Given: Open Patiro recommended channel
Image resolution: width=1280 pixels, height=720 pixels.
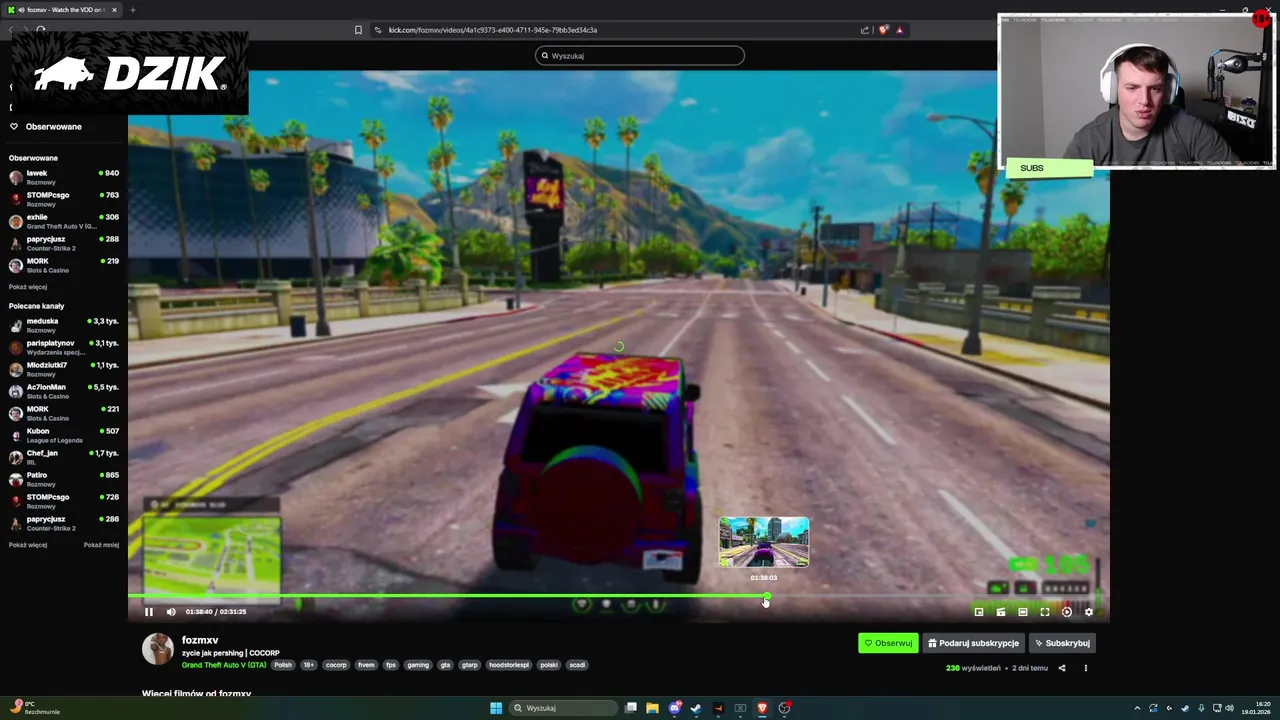Looking at the screenshot, I should pyautogui.click(x=64, y=479).
